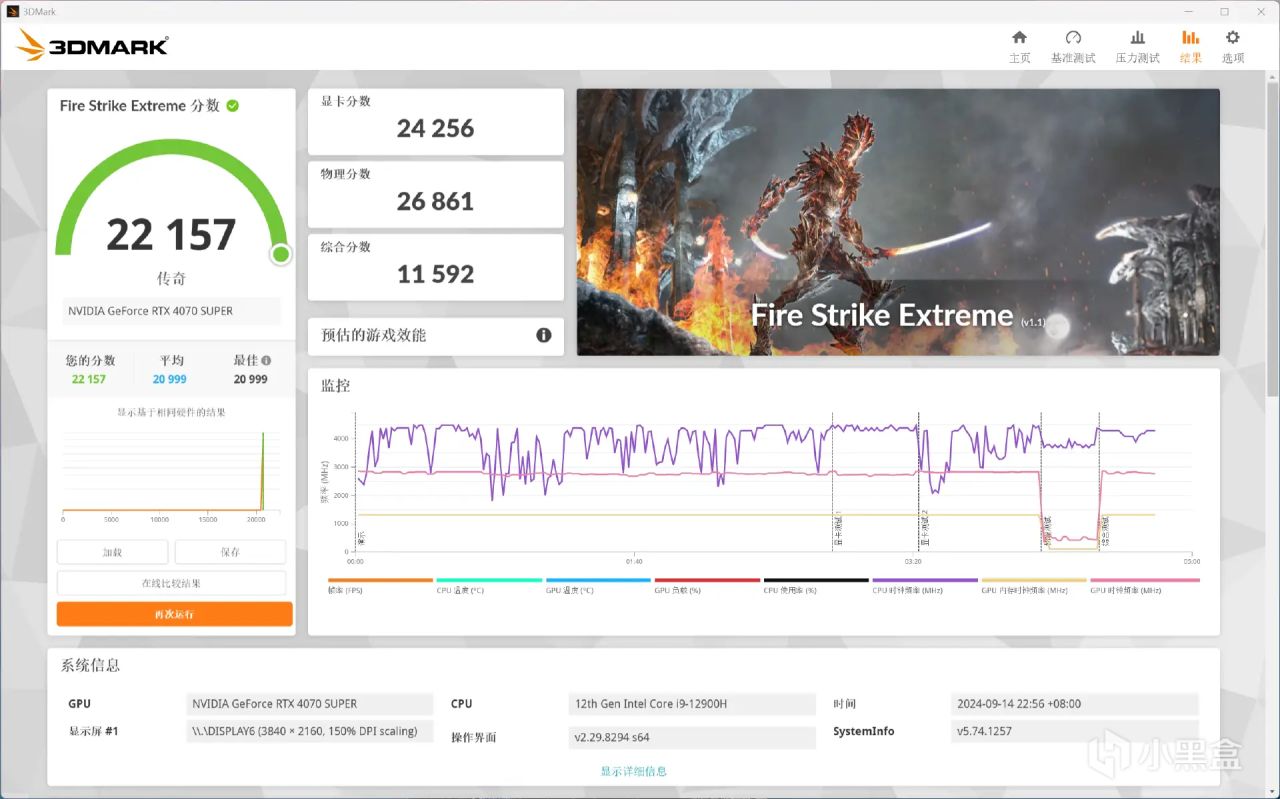Toggle the CPU 温度 (°C) legend series
The height and width of the screenshot is (799, 1280).
[x=489, y=586]
